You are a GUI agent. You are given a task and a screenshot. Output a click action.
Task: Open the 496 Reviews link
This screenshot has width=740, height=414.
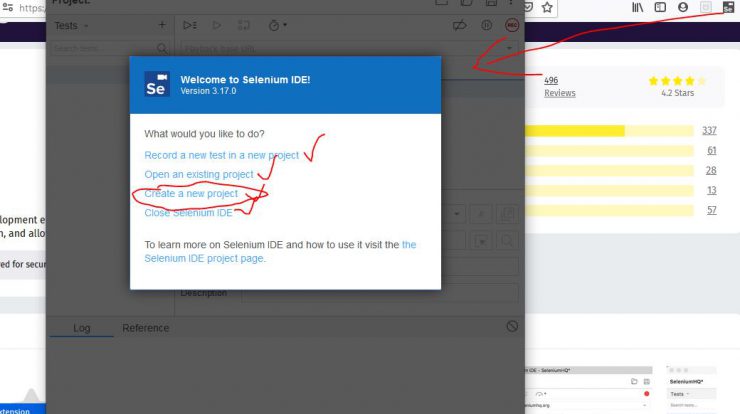[560, 86]
